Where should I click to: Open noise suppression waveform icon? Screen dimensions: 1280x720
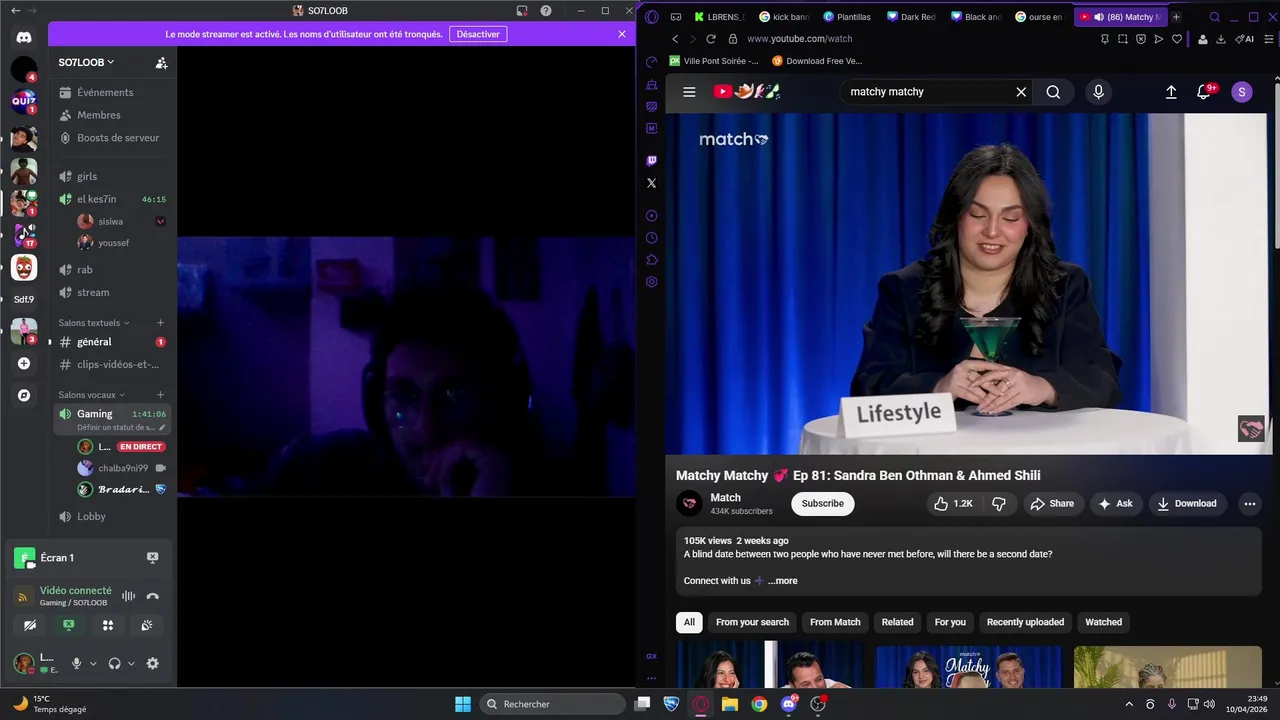point(128,596)
